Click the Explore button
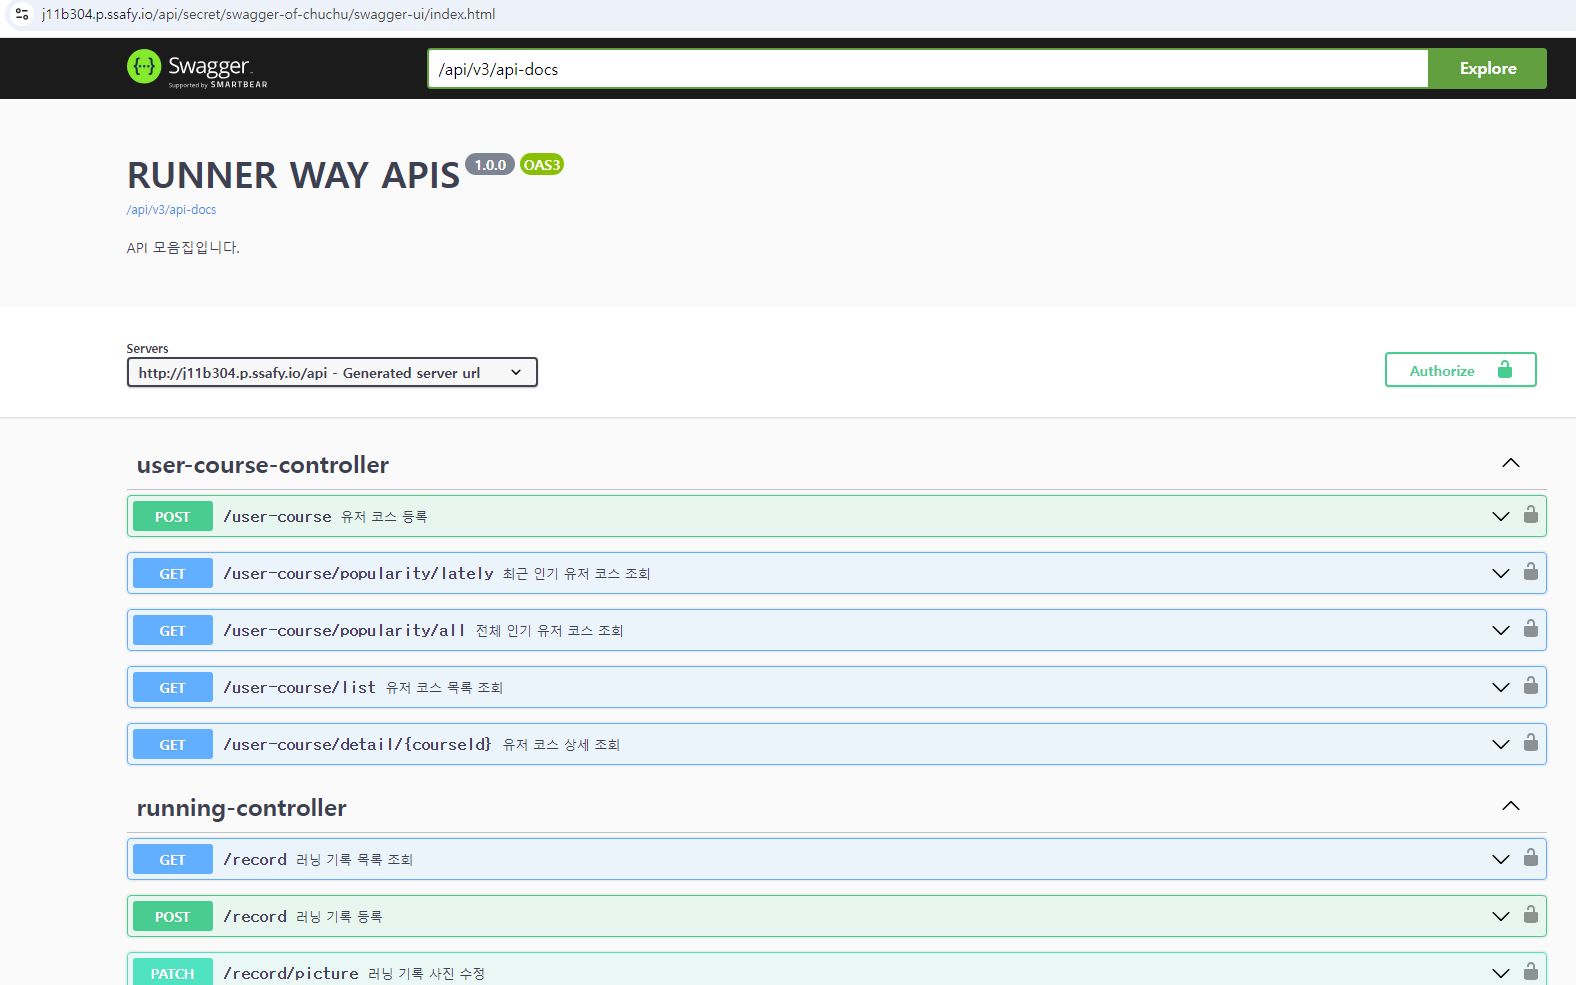The height and width of the screenshot is (985, 1576). tap(1487, 68)
